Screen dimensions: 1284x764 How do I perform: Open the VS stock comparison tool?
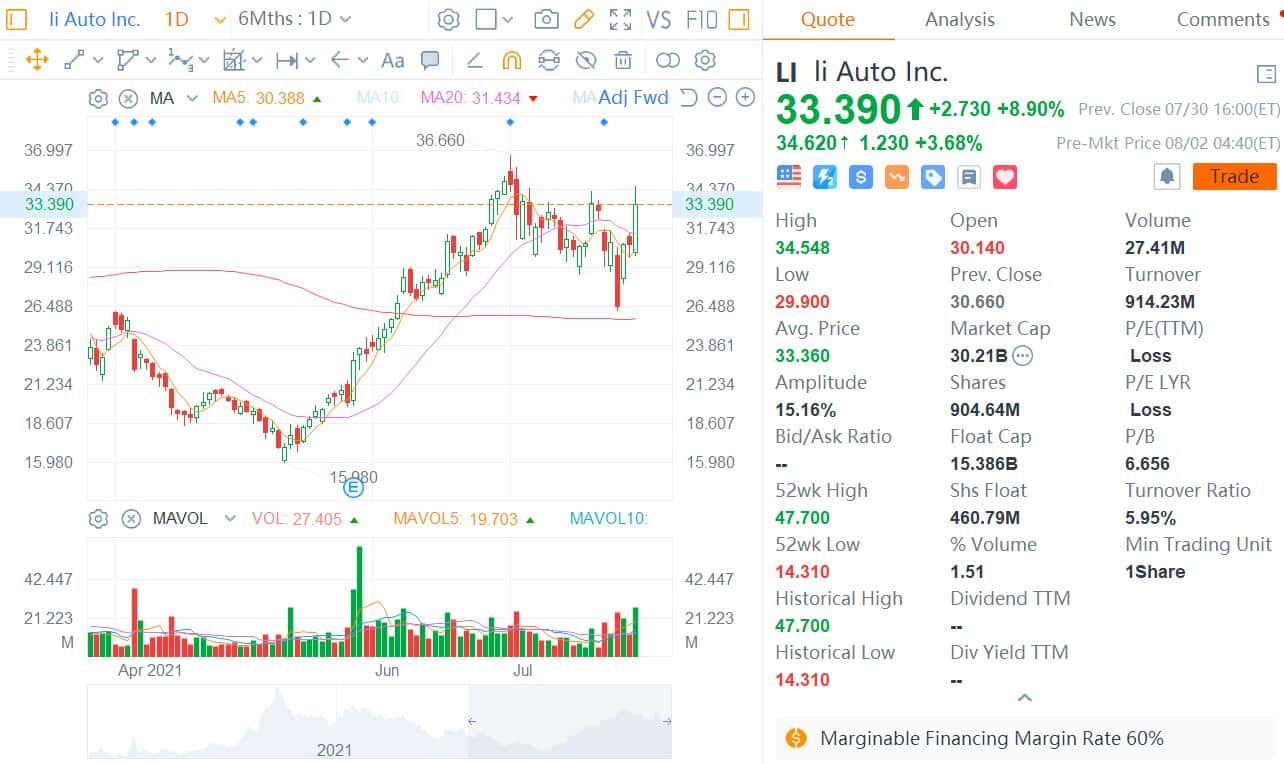(659, 19)
